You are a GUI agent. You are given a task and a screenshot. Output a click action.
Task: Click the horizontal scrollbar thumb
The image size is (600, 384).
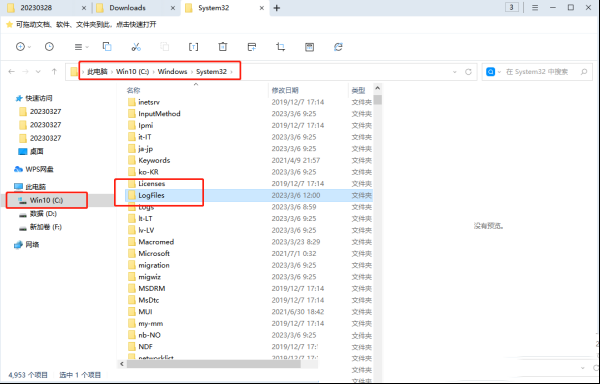(x=214, y=364)
